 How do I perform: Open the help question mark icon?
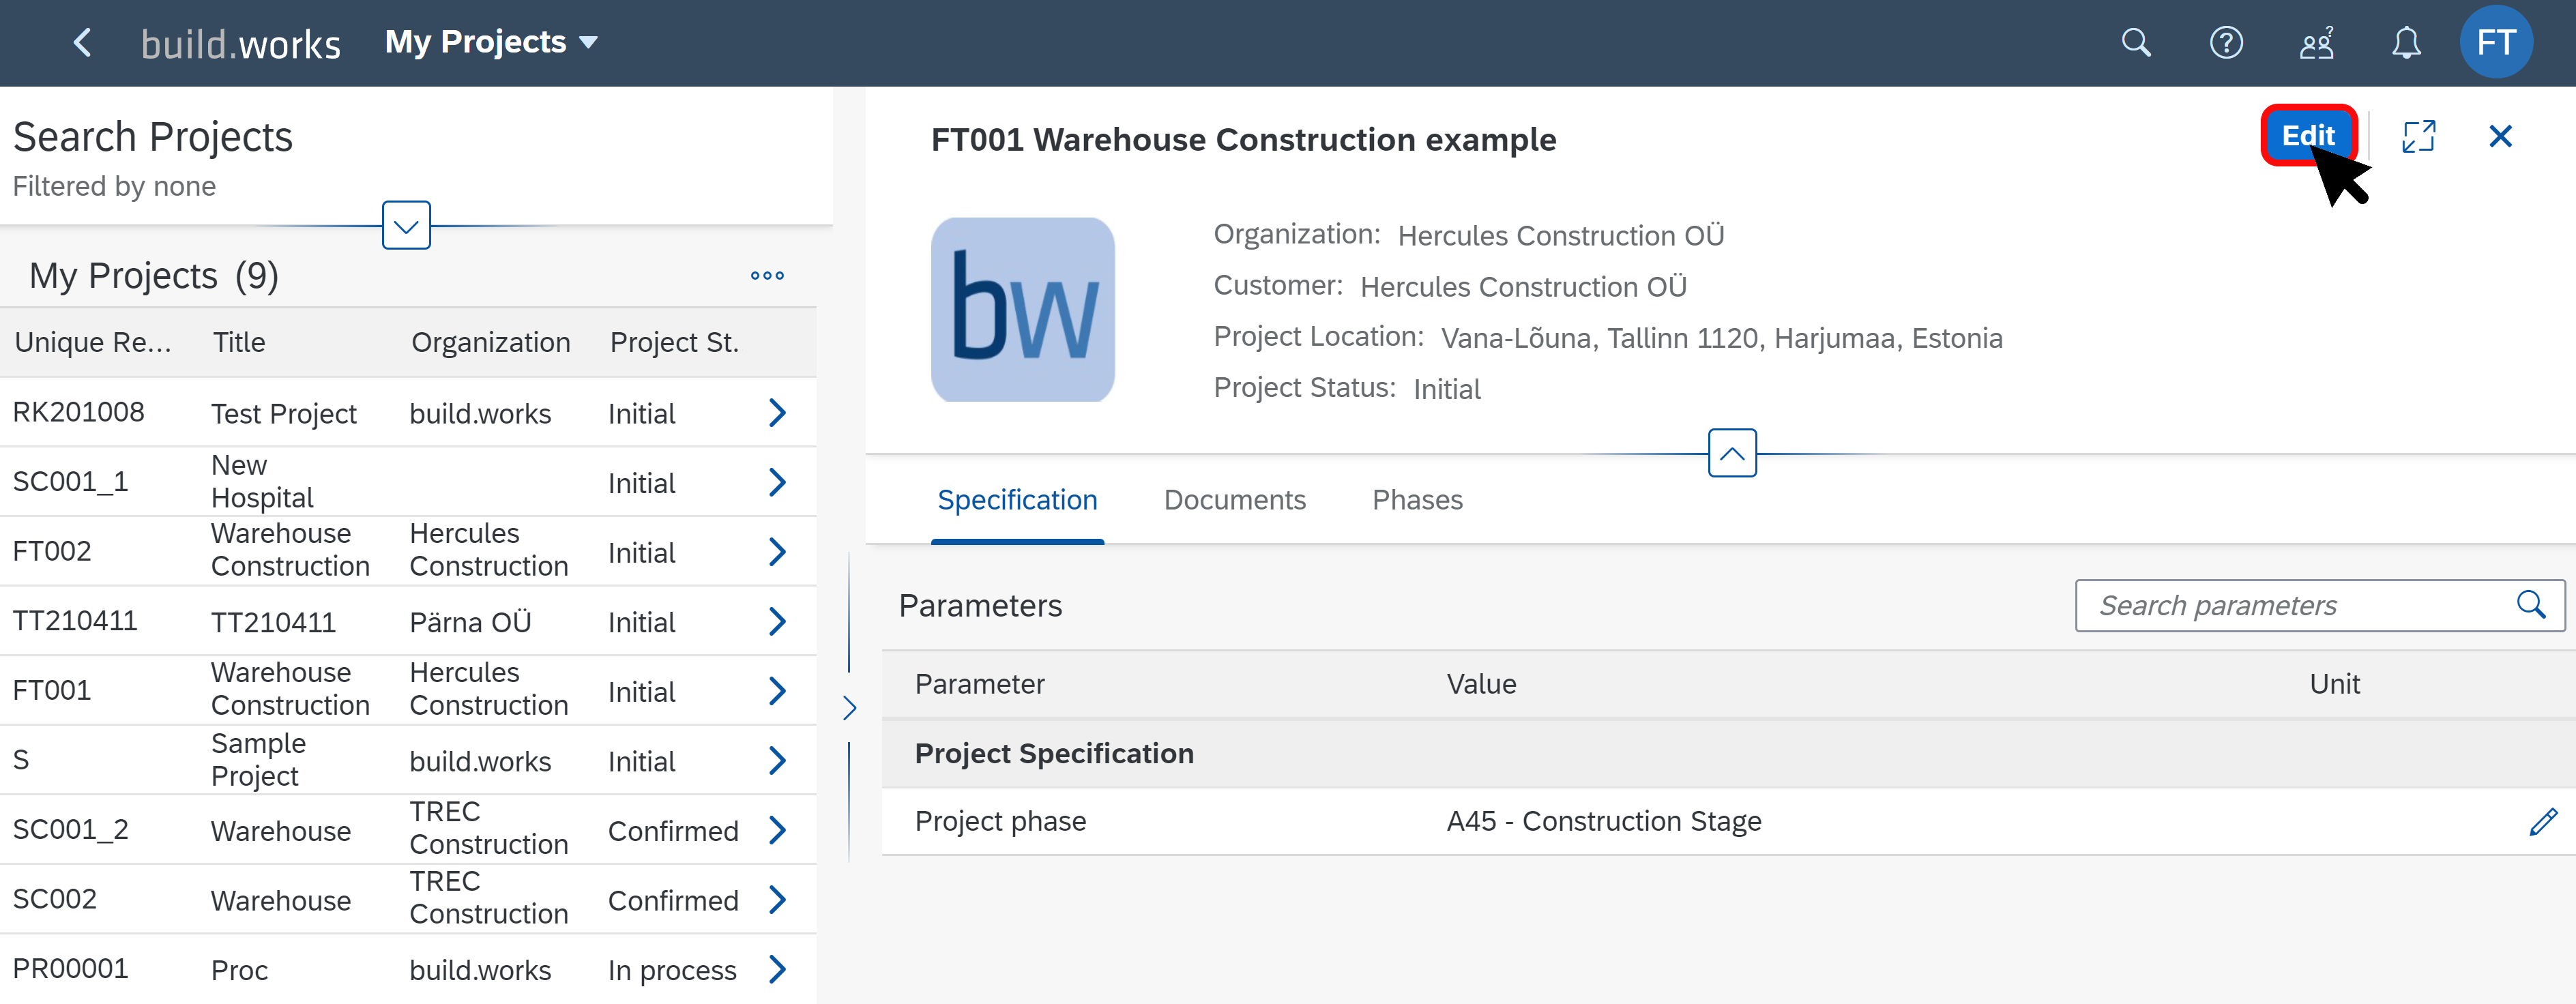tap(2226, 43)
